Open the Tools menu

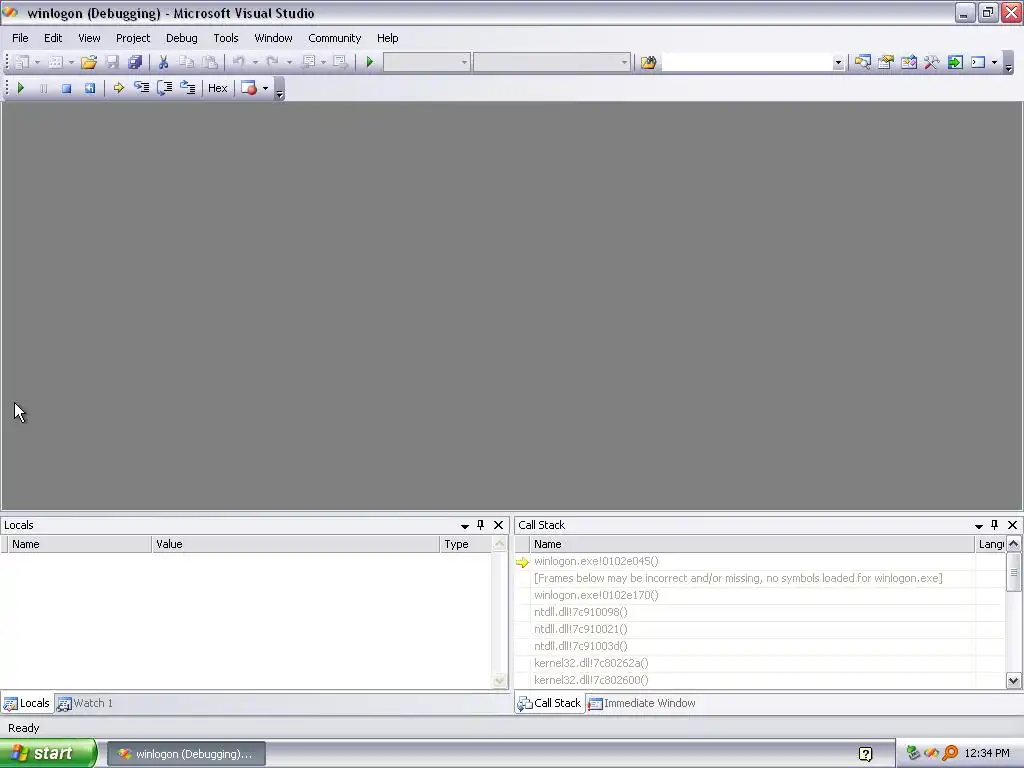point(226,38)
